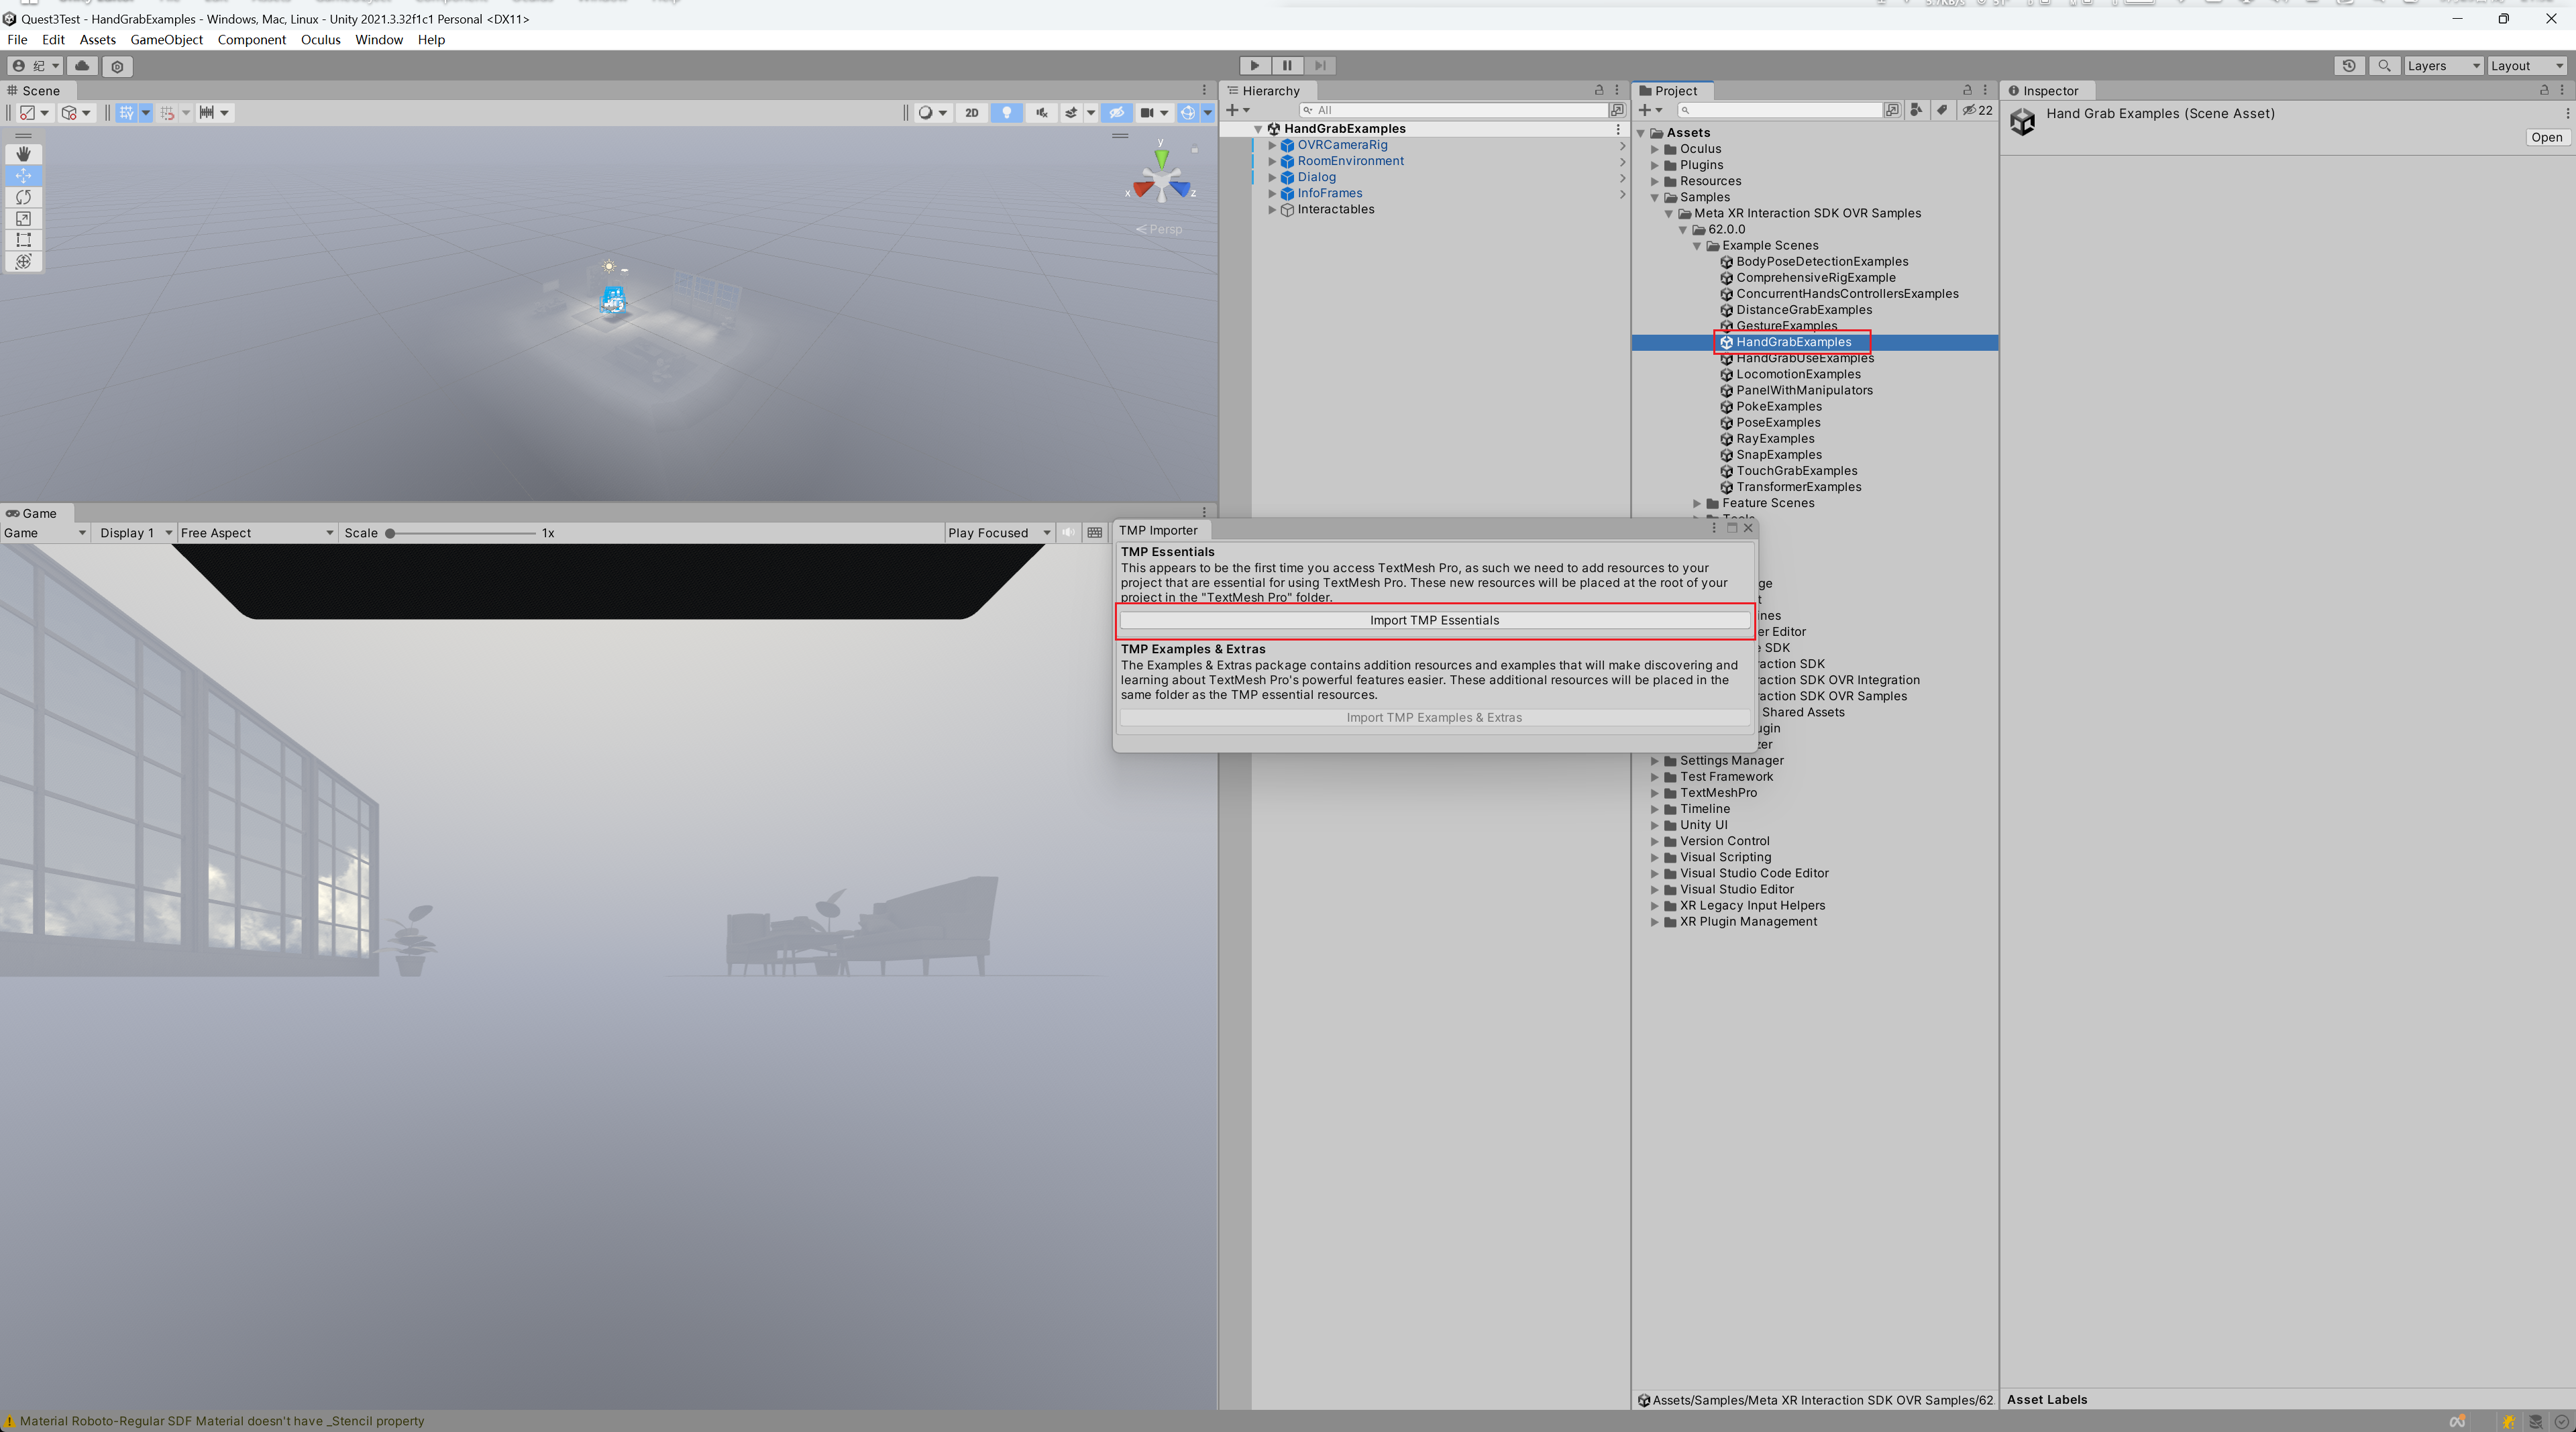The height and width of the screenshot is (1432, 2576).
Task: Lock the Inspector panel
Action: (2544, 90)
